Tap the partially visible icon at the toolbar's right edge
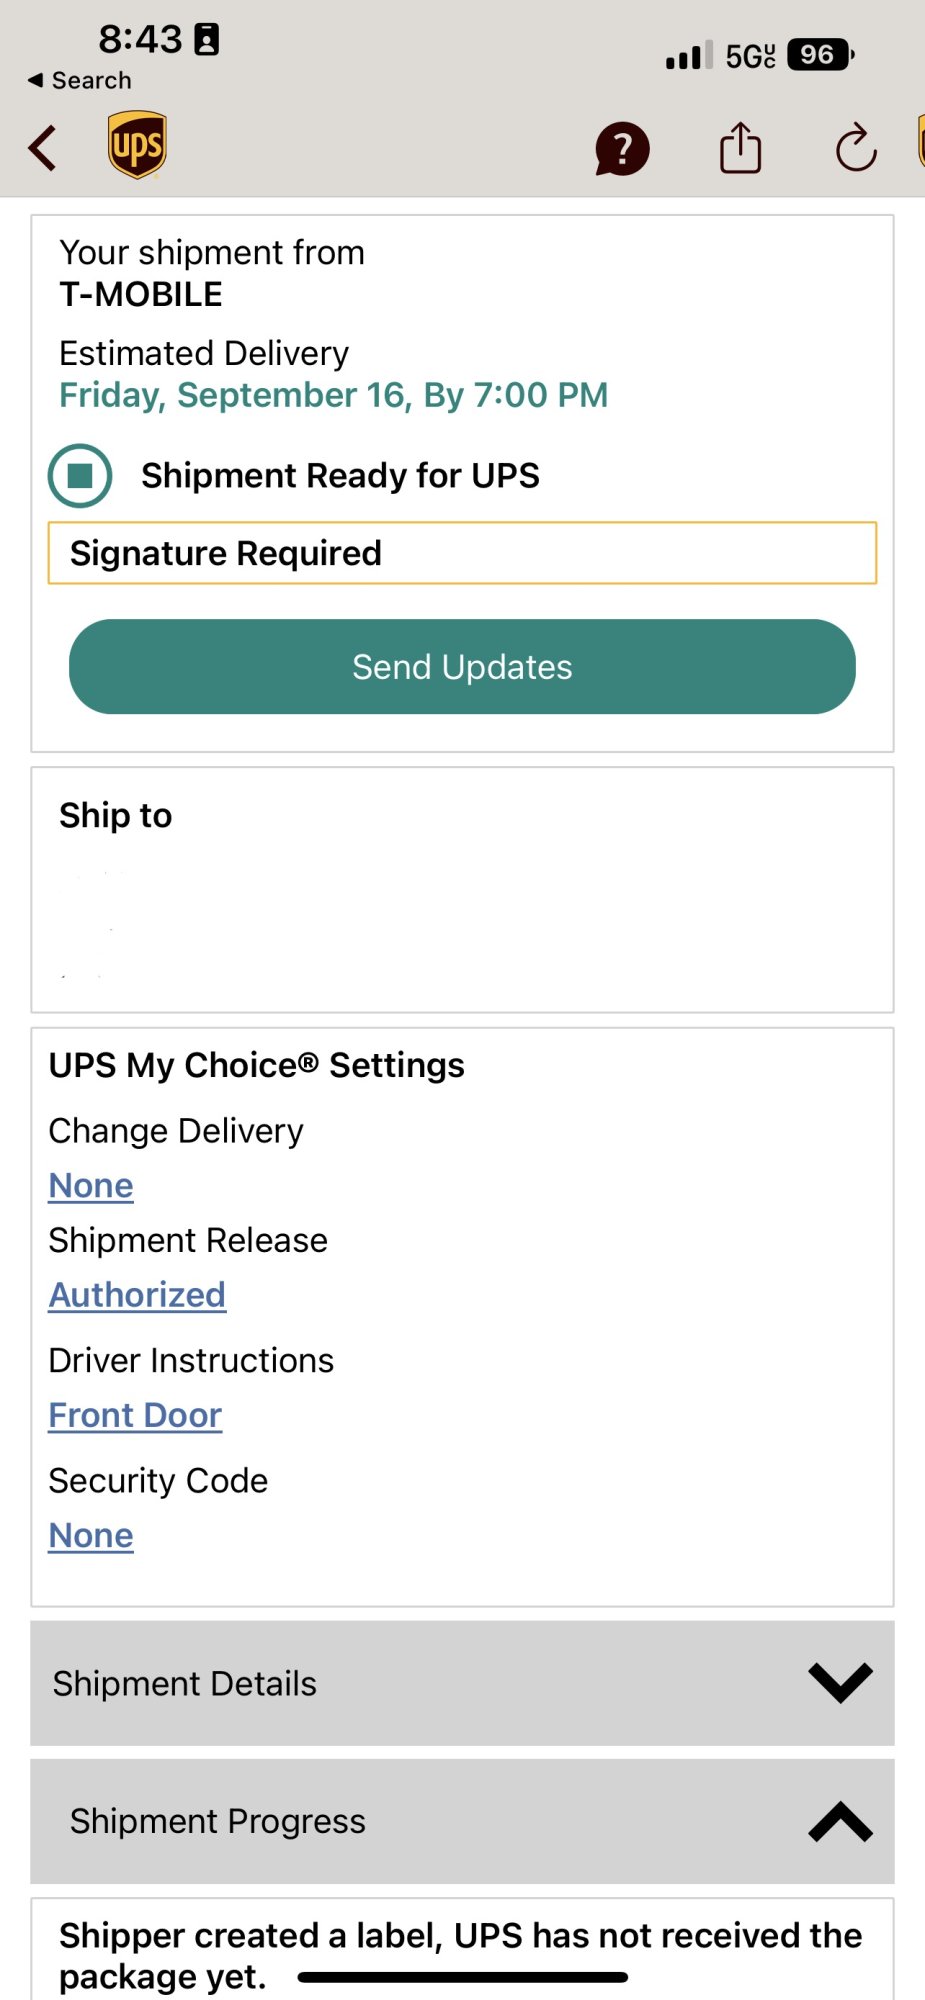 [x=919, y=141]
